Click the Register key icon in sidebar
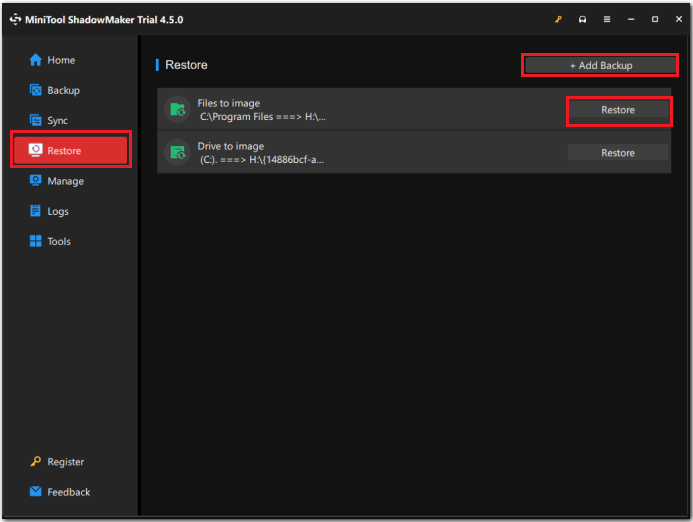 coord(35,461)
